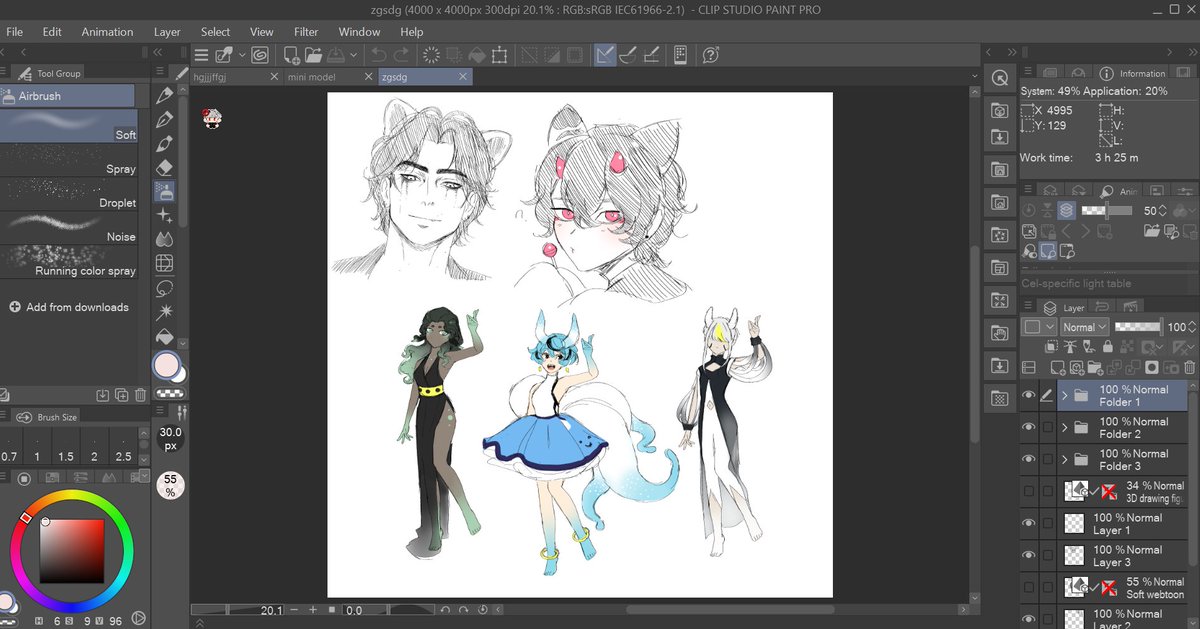Click the main drawing color swatch in toolbar
Viewport: 1200px width, 629px height.
pyautogui.click(x=167, y=365)
